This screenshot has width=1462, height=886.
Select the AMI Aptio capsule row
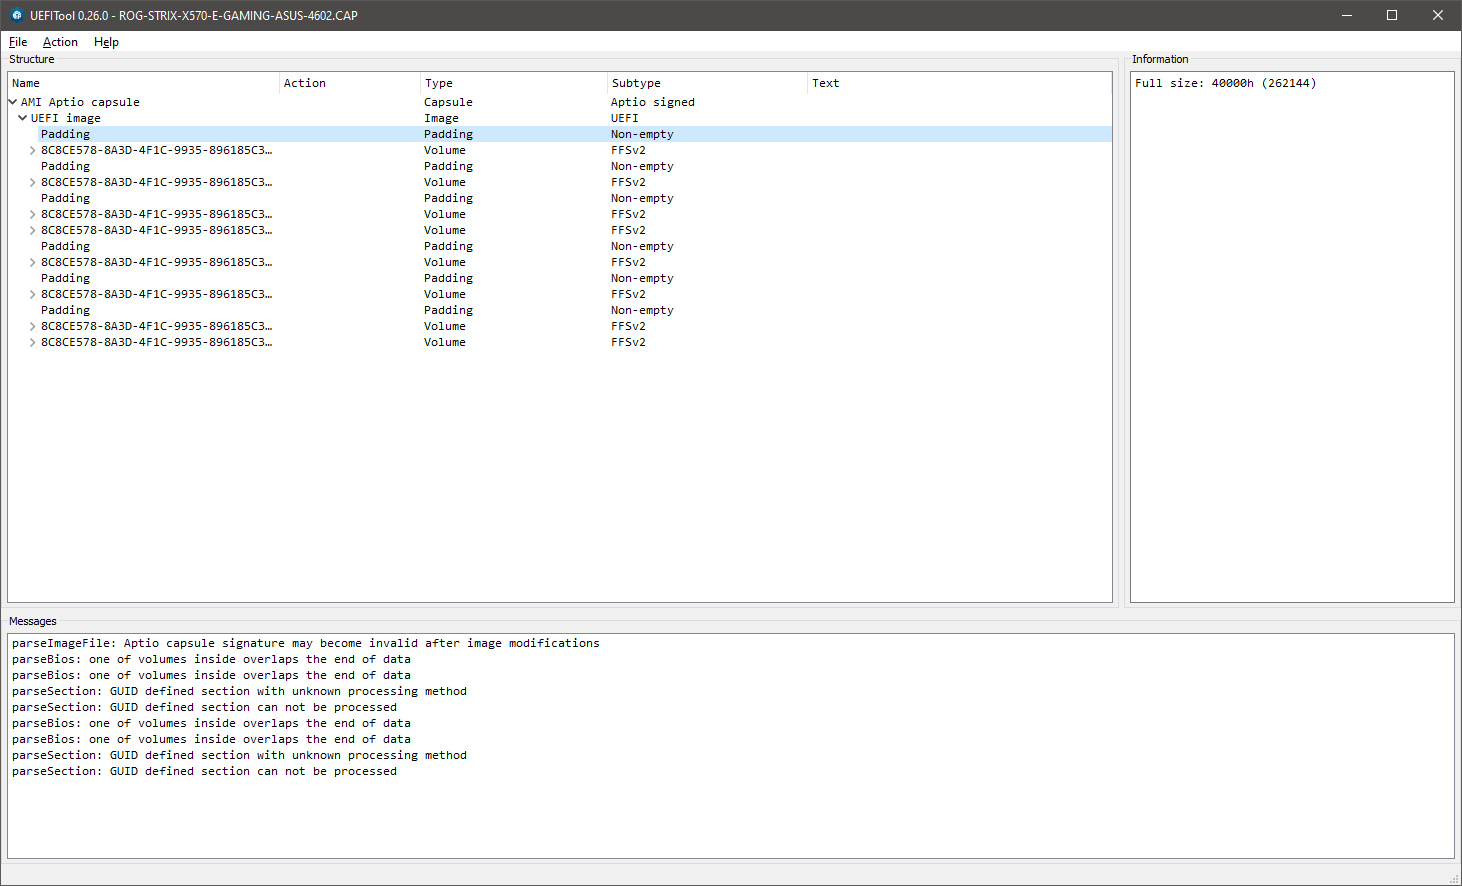click(560, 102)
